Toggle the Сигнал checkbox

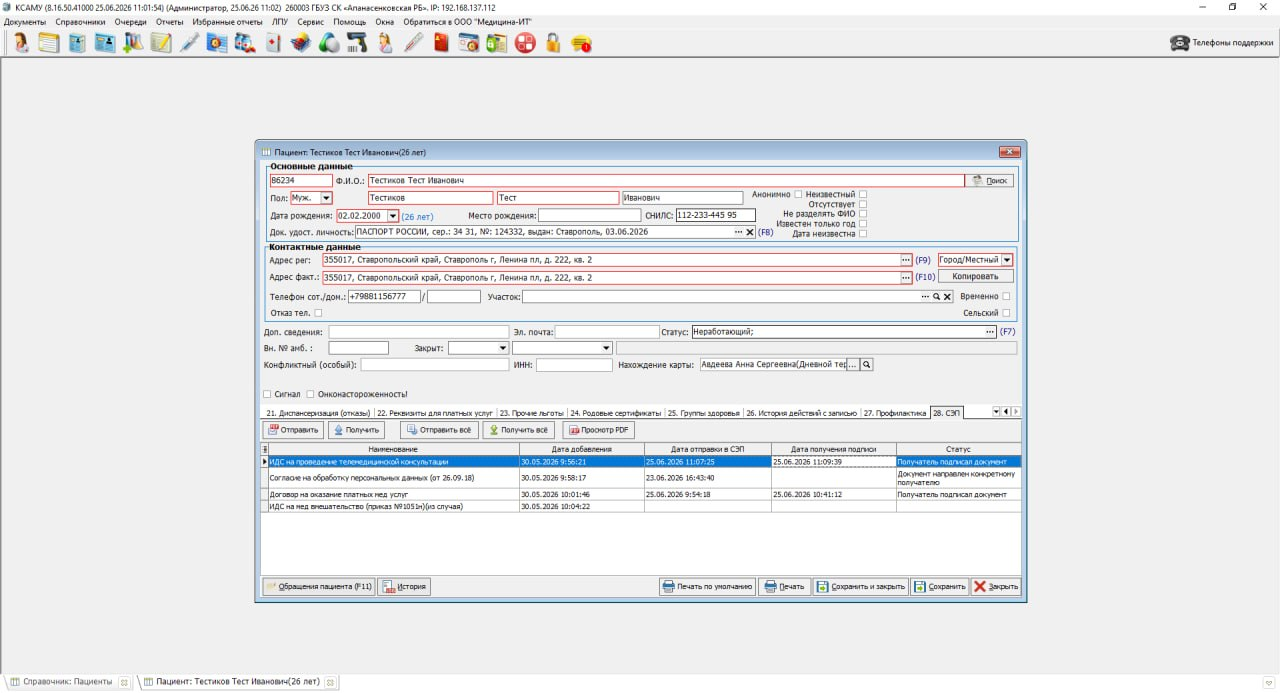tap(266, 394)
